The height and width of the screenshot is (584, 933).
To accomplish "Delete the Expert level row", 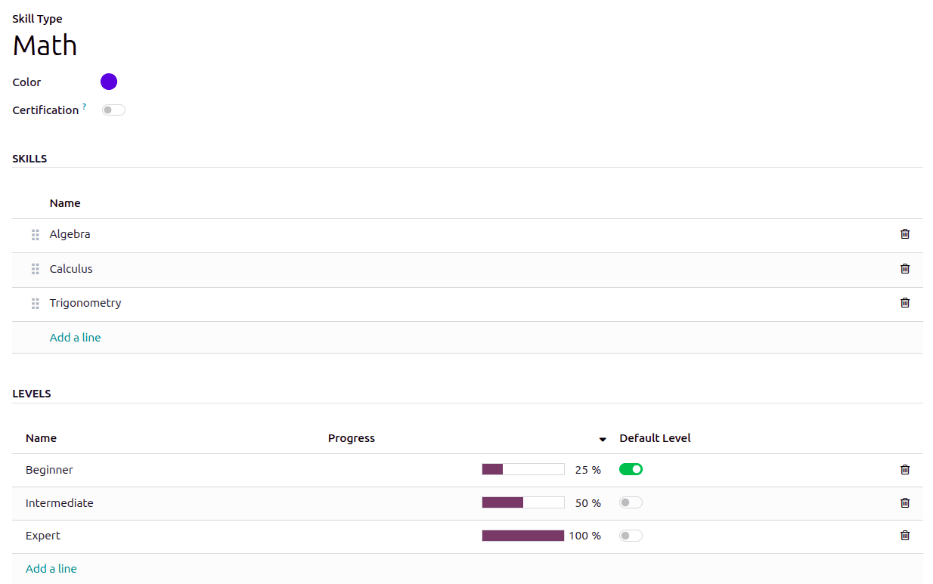I will point(904,536).
